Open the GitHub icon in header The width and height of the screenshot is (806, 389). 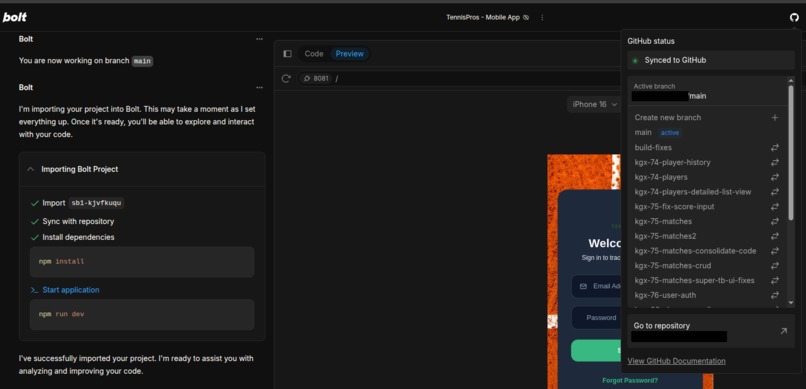794,17
